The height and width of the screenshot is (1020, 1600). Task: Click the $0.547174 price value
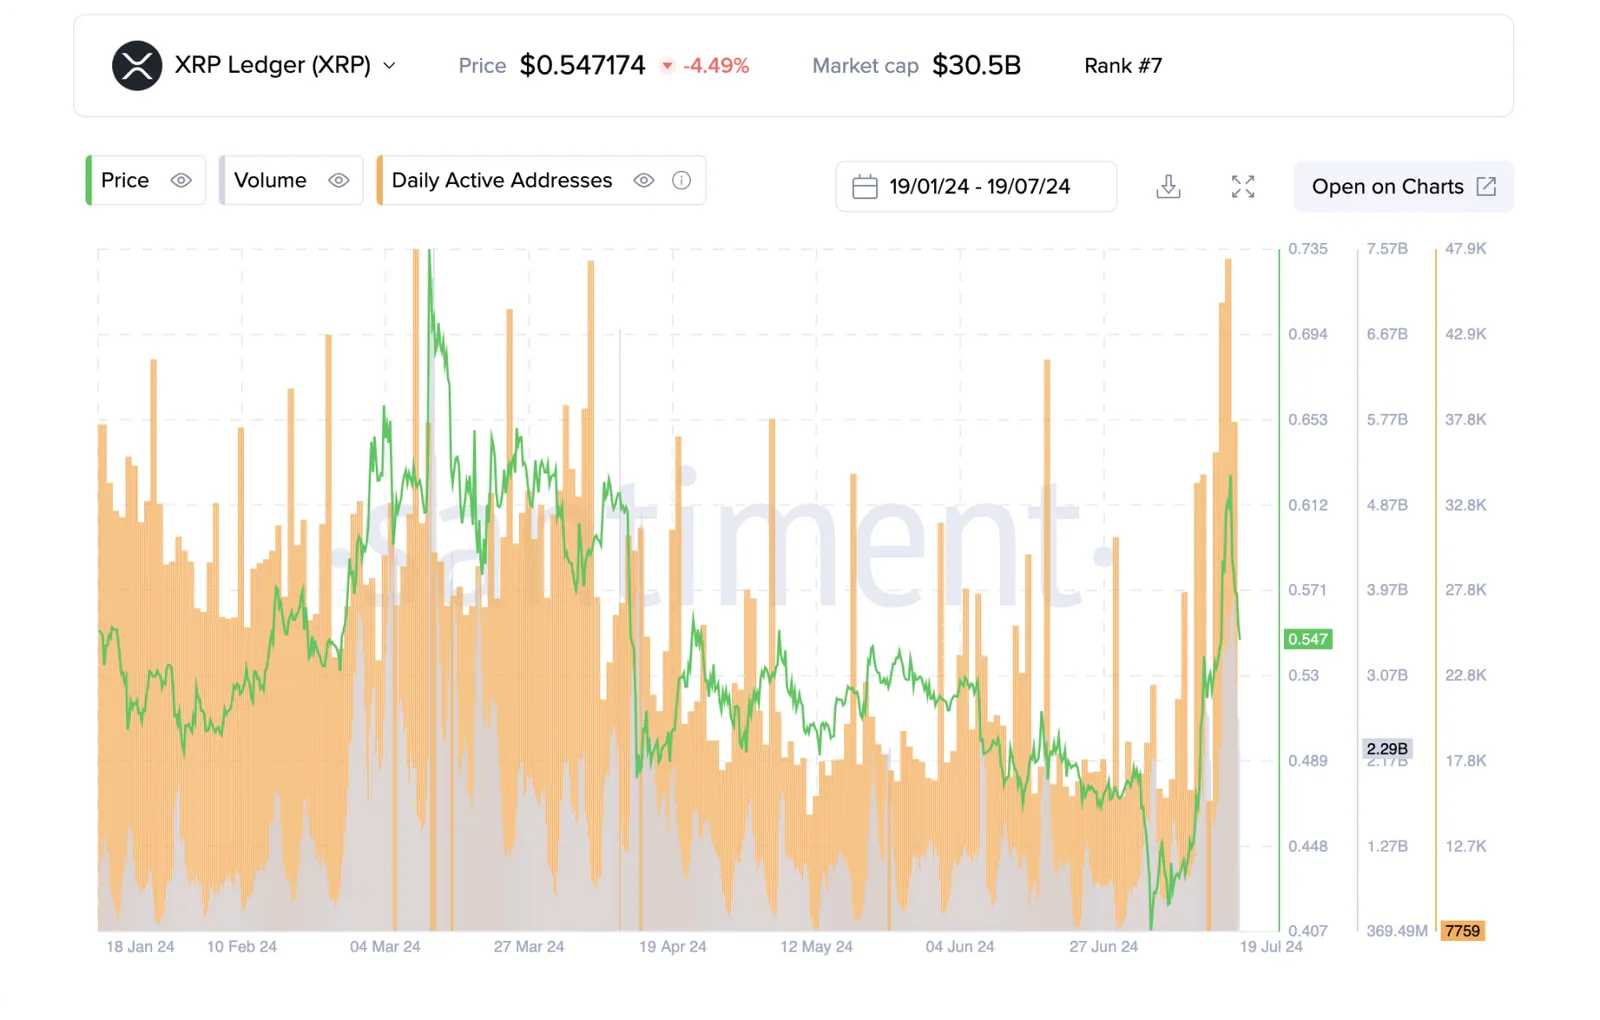[583, 66]
